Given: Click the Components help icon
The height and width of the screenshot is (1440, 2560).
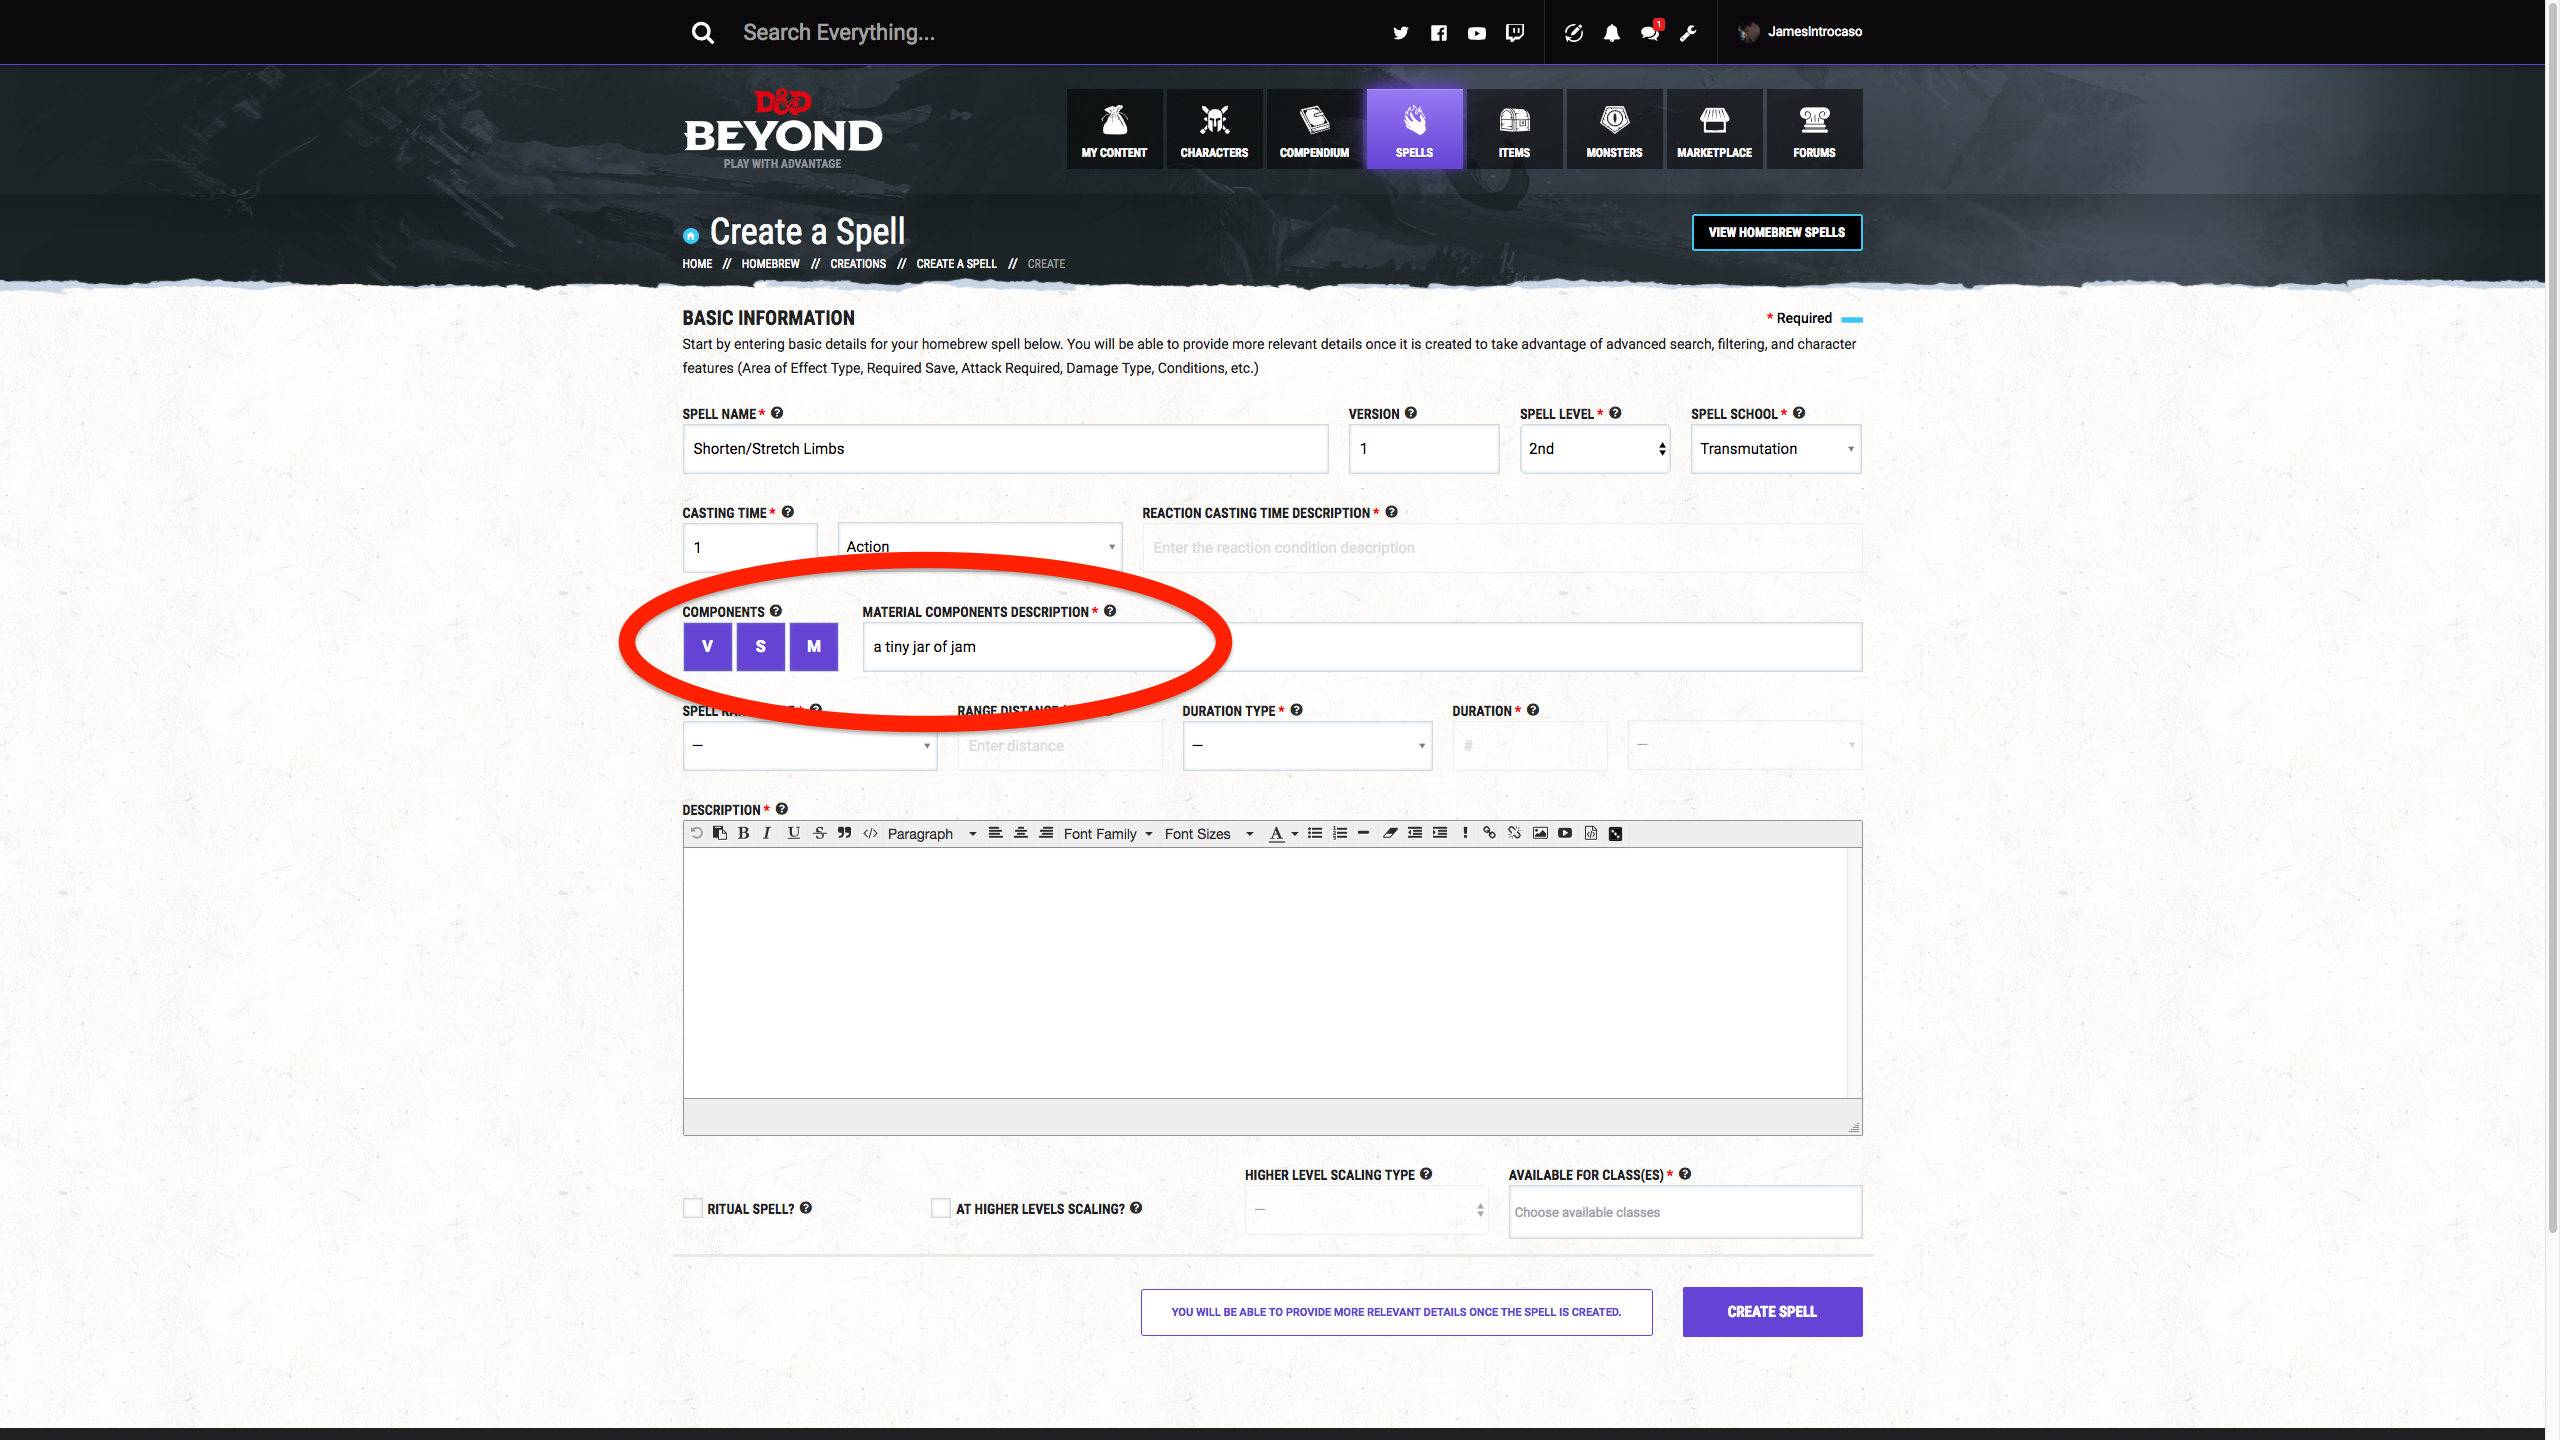Looking at the screenshot, I should [x=776, y=611].
